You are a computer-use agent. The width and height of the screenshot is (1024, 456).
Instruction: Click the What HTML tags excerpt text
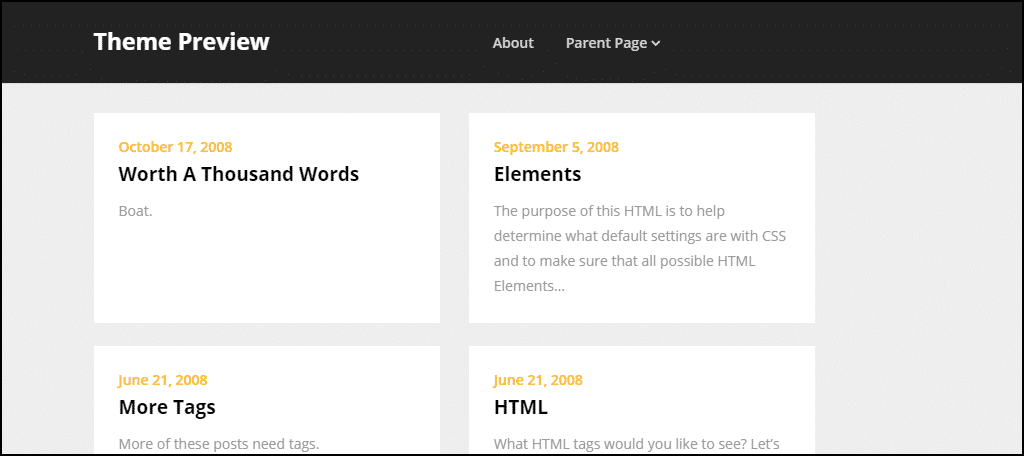click(637, 444)
